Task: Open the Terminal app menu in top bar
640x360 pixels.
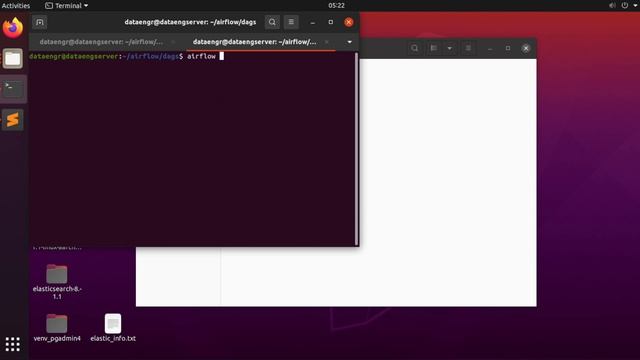Action: [x=67, y=6]
